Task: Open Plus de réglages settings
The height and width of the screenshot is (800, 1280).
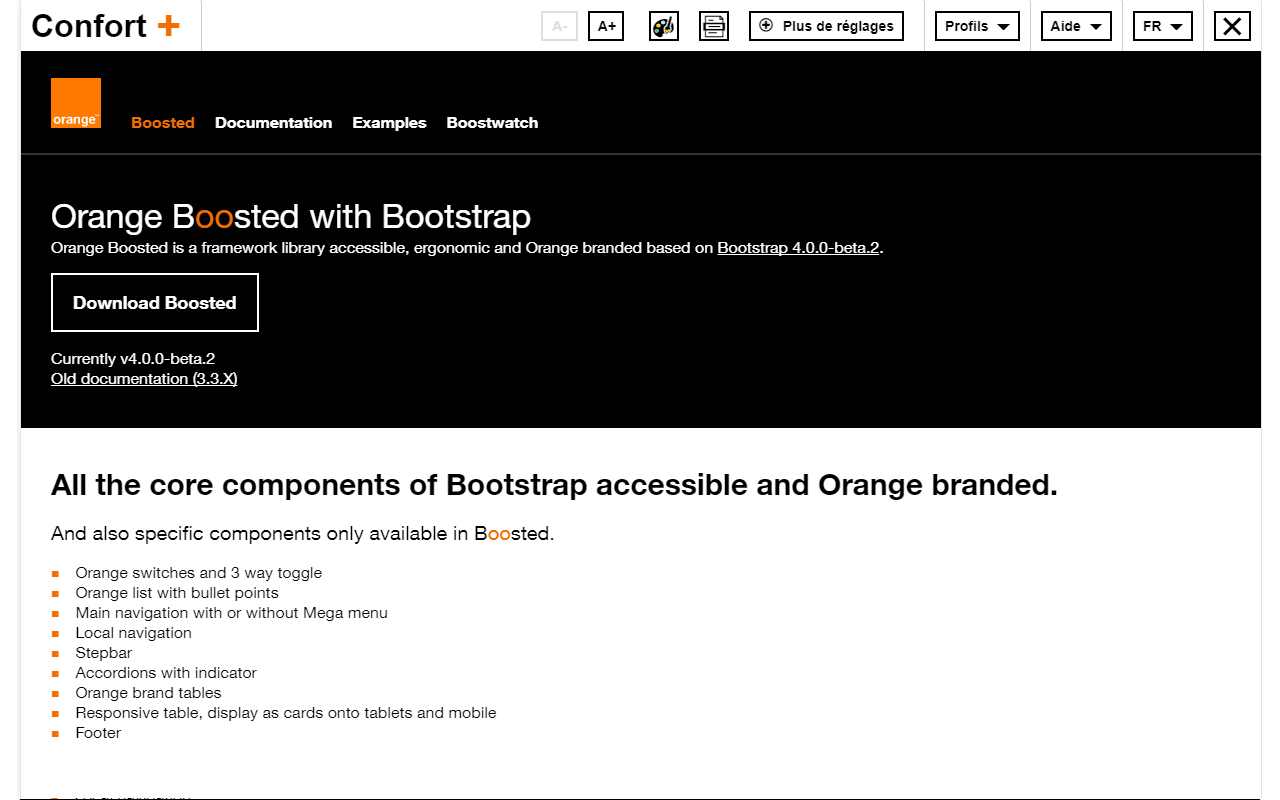Action: point(826,26)
